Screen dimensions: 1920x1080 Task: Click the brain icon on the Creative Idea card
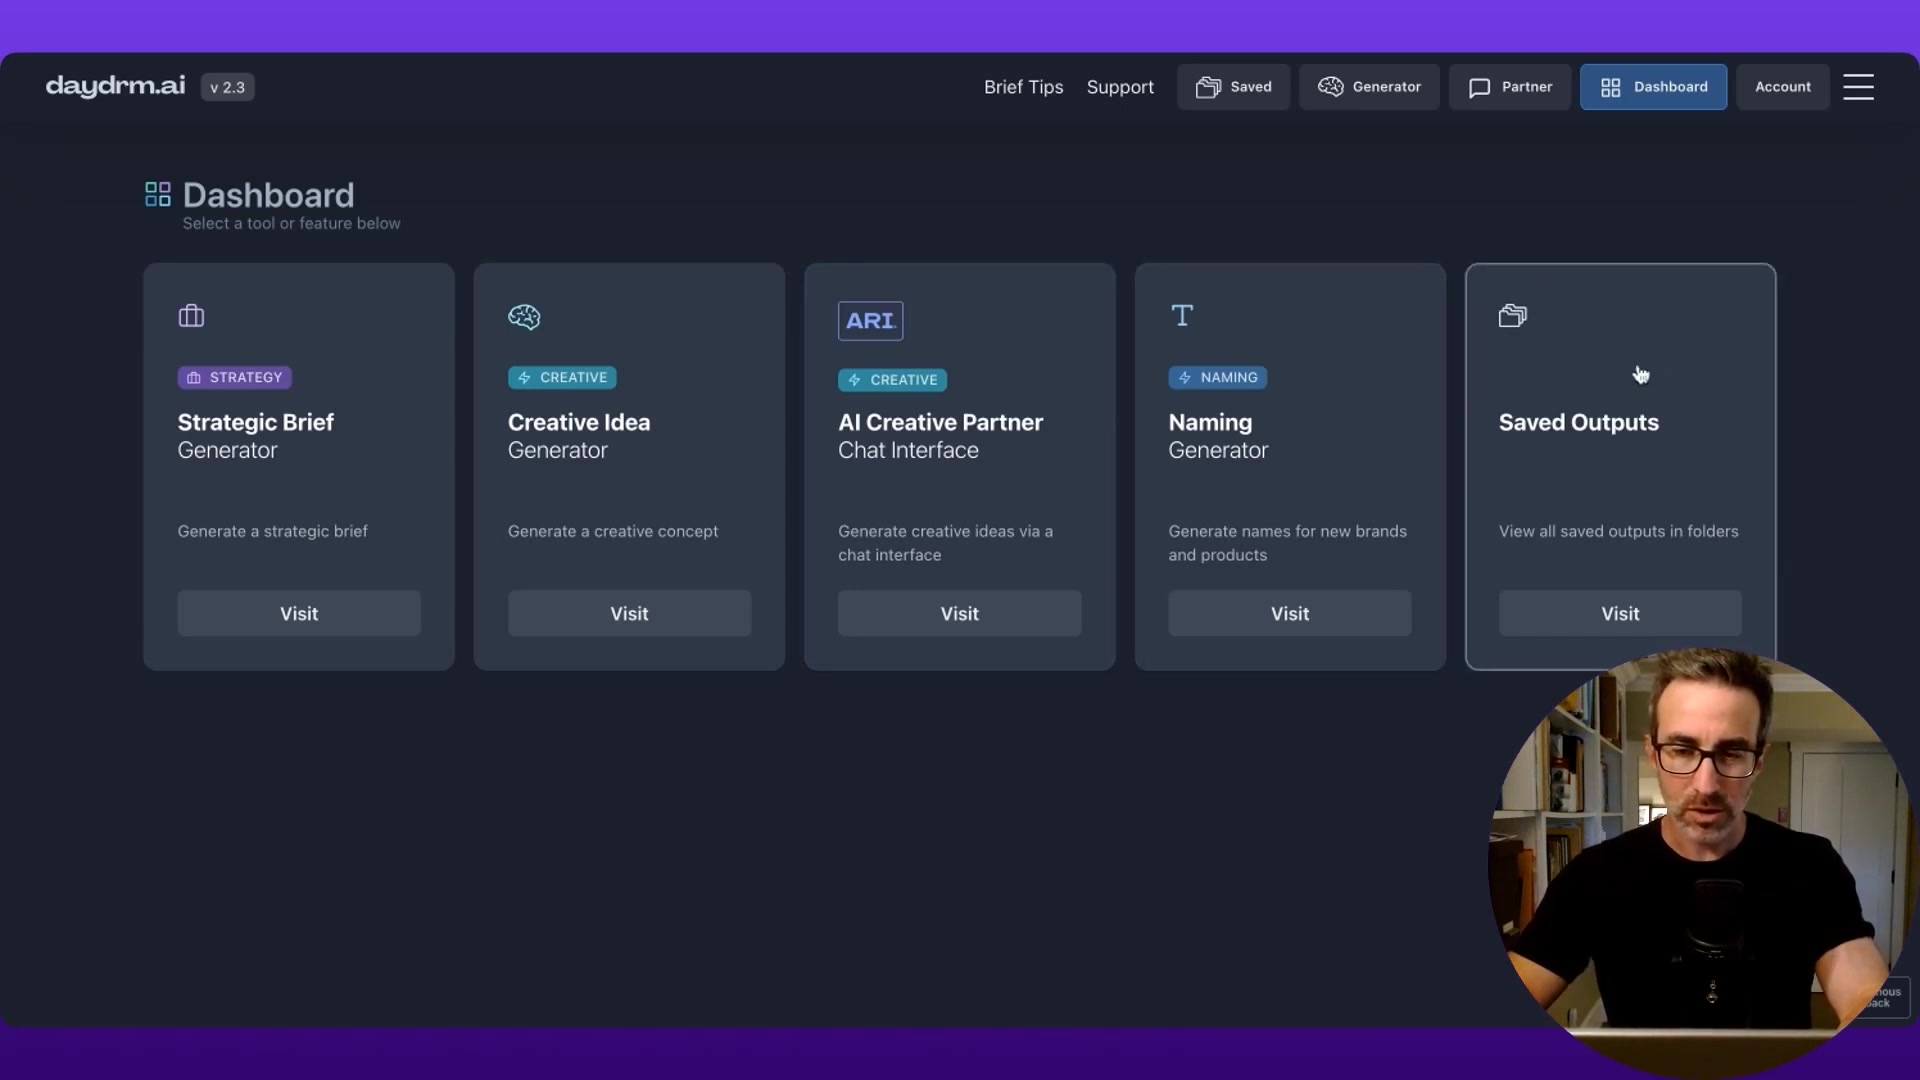coord(524,316)
